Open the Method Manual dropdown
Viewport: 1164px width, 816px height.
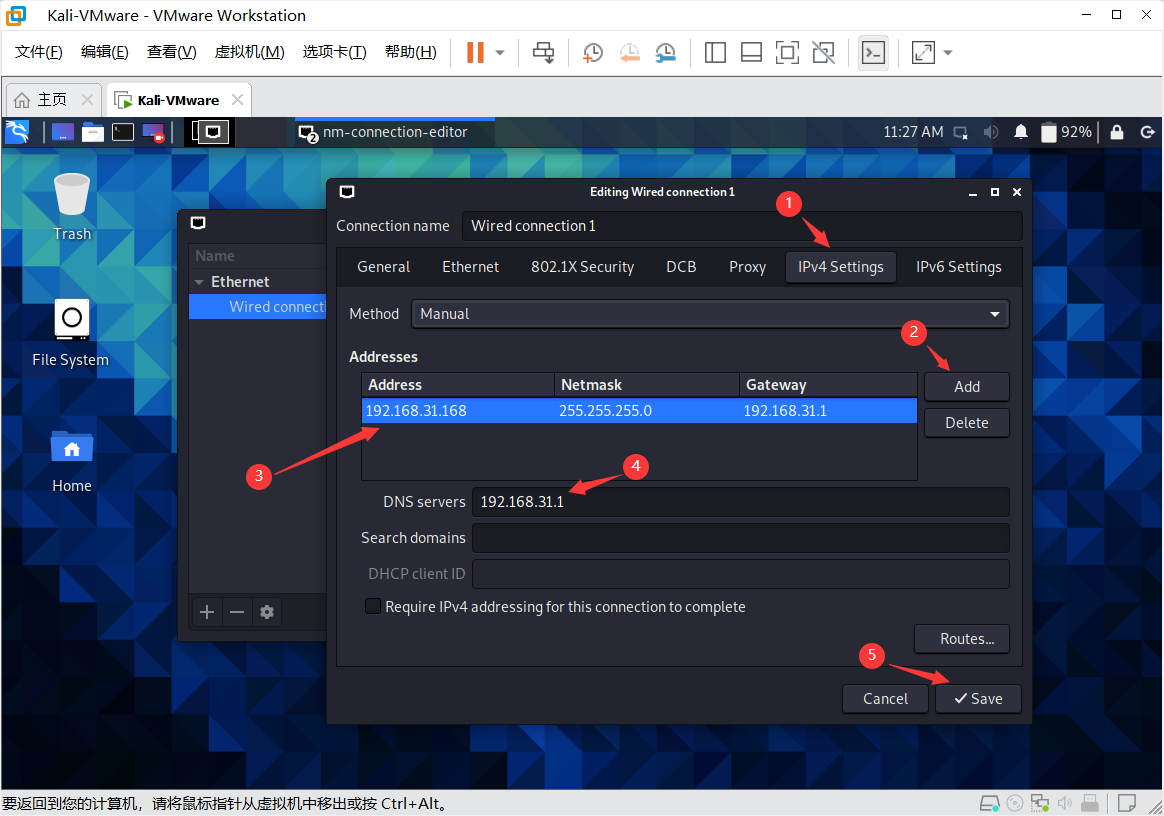pyautogui.click(x=710, y=314)
